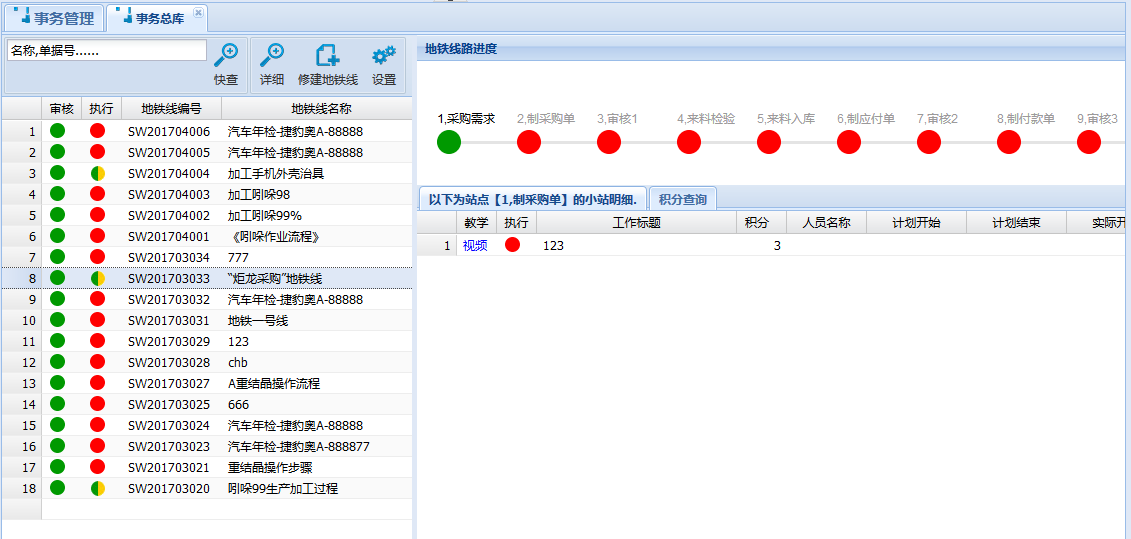Screen dimensions: 1131x539
Task: Select row SW201703027 A重结晶操作流程
Action: click(x=273, y=383)
